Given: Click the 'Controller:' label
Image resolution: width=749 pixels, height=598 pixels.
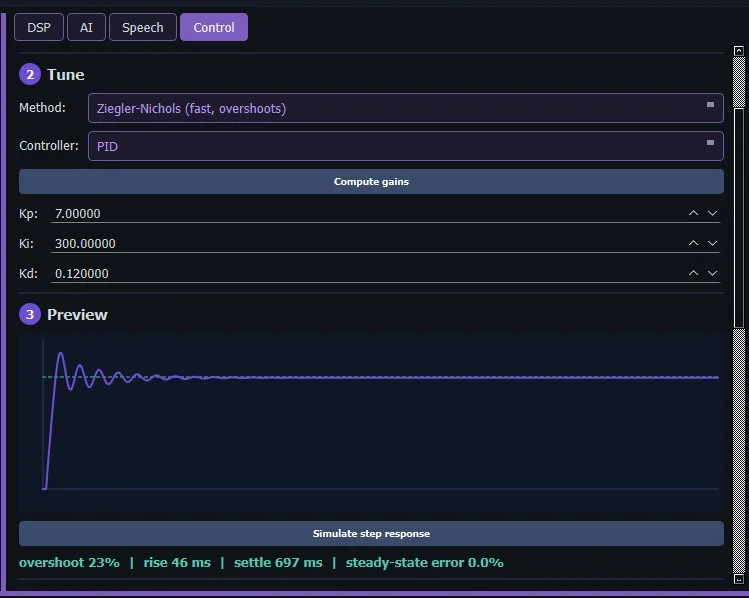Looking at the screenshot, I should (x=49, y=146).
